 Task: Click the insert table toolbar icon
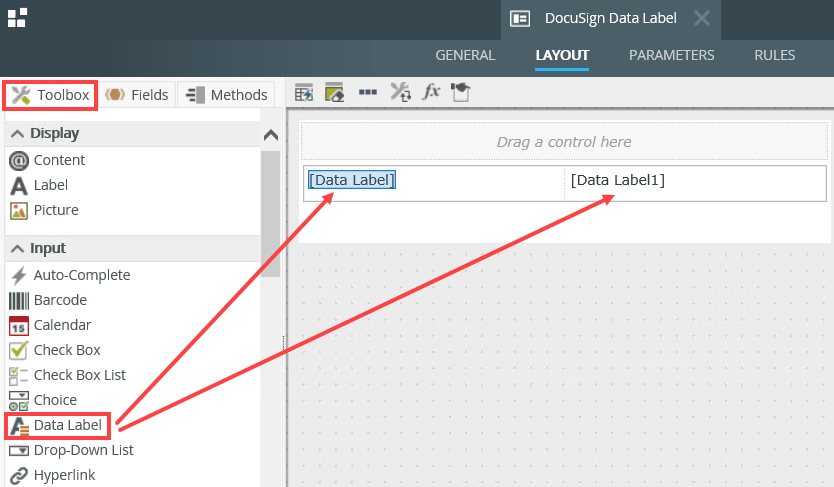pos(304,93)
